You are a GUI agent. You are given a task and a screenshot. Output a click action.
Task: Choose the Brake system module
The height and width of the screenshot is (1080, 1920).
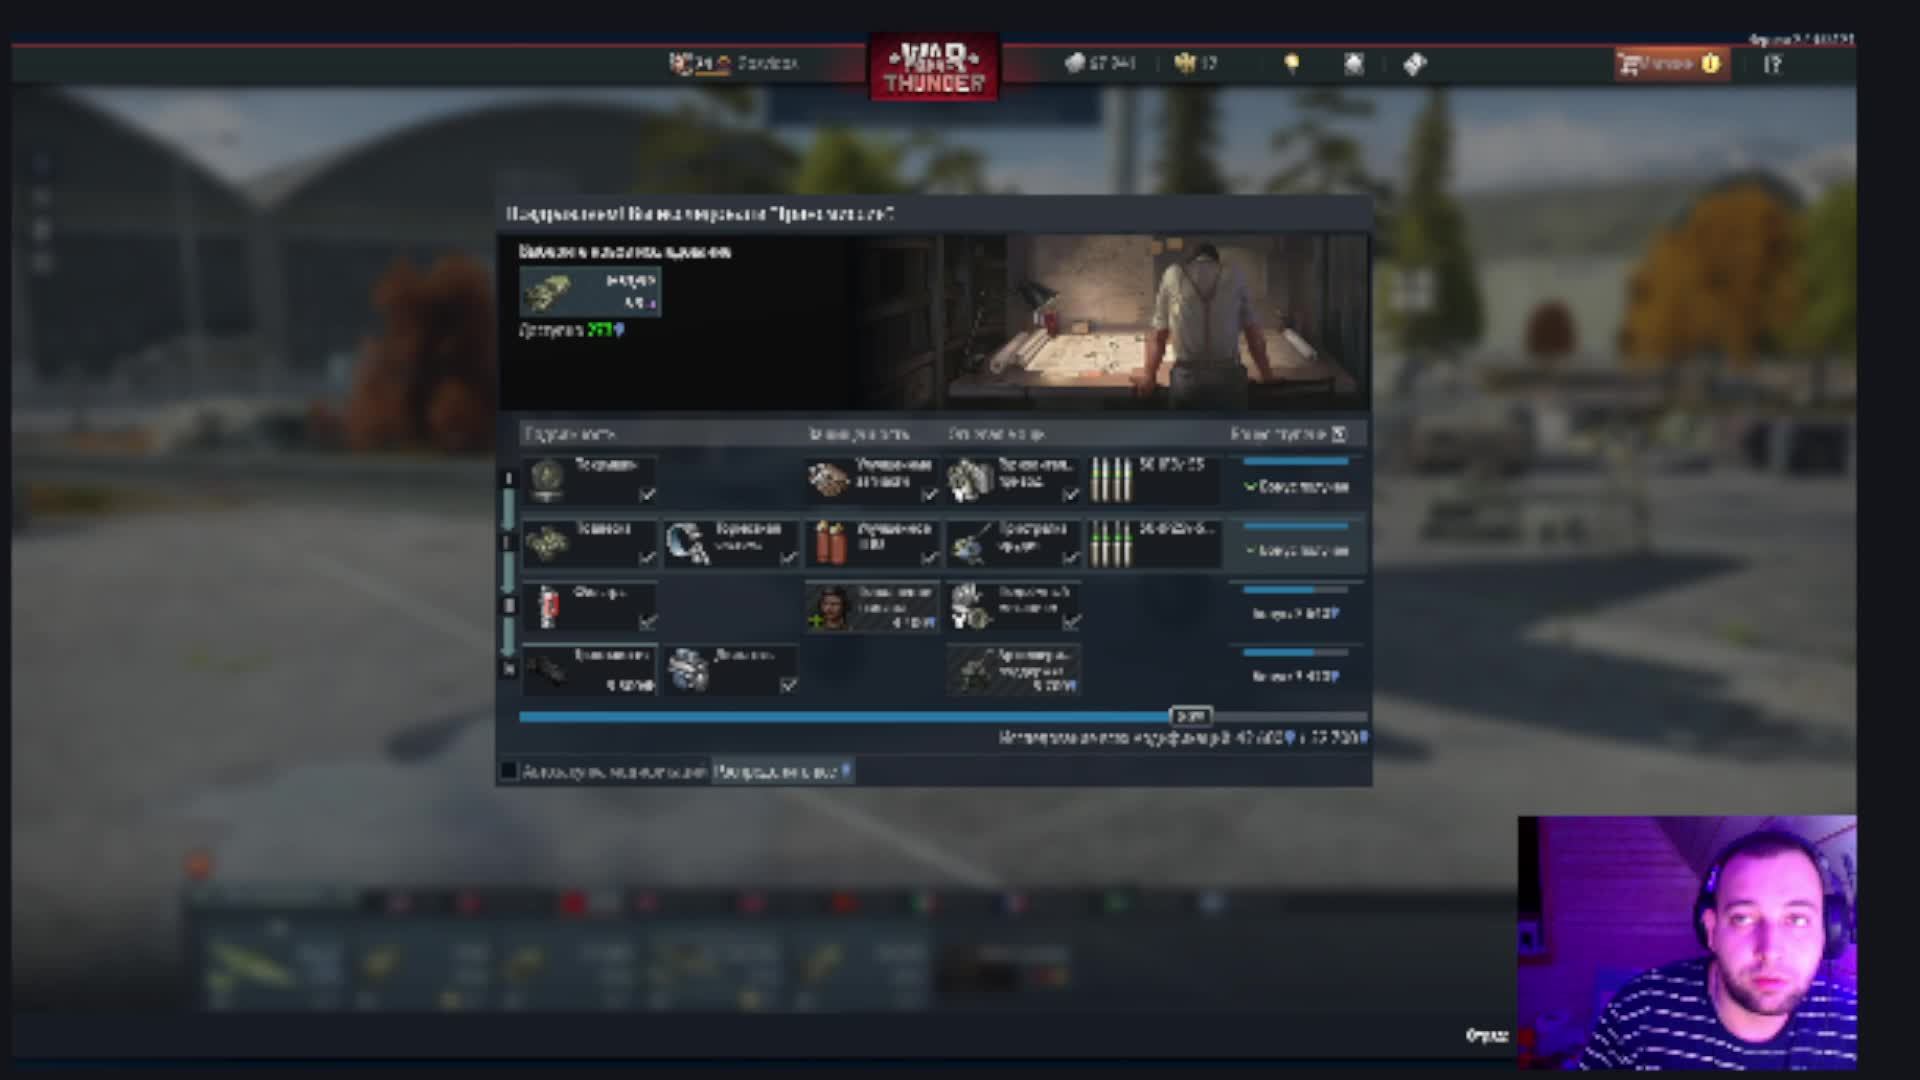[730, 544]
